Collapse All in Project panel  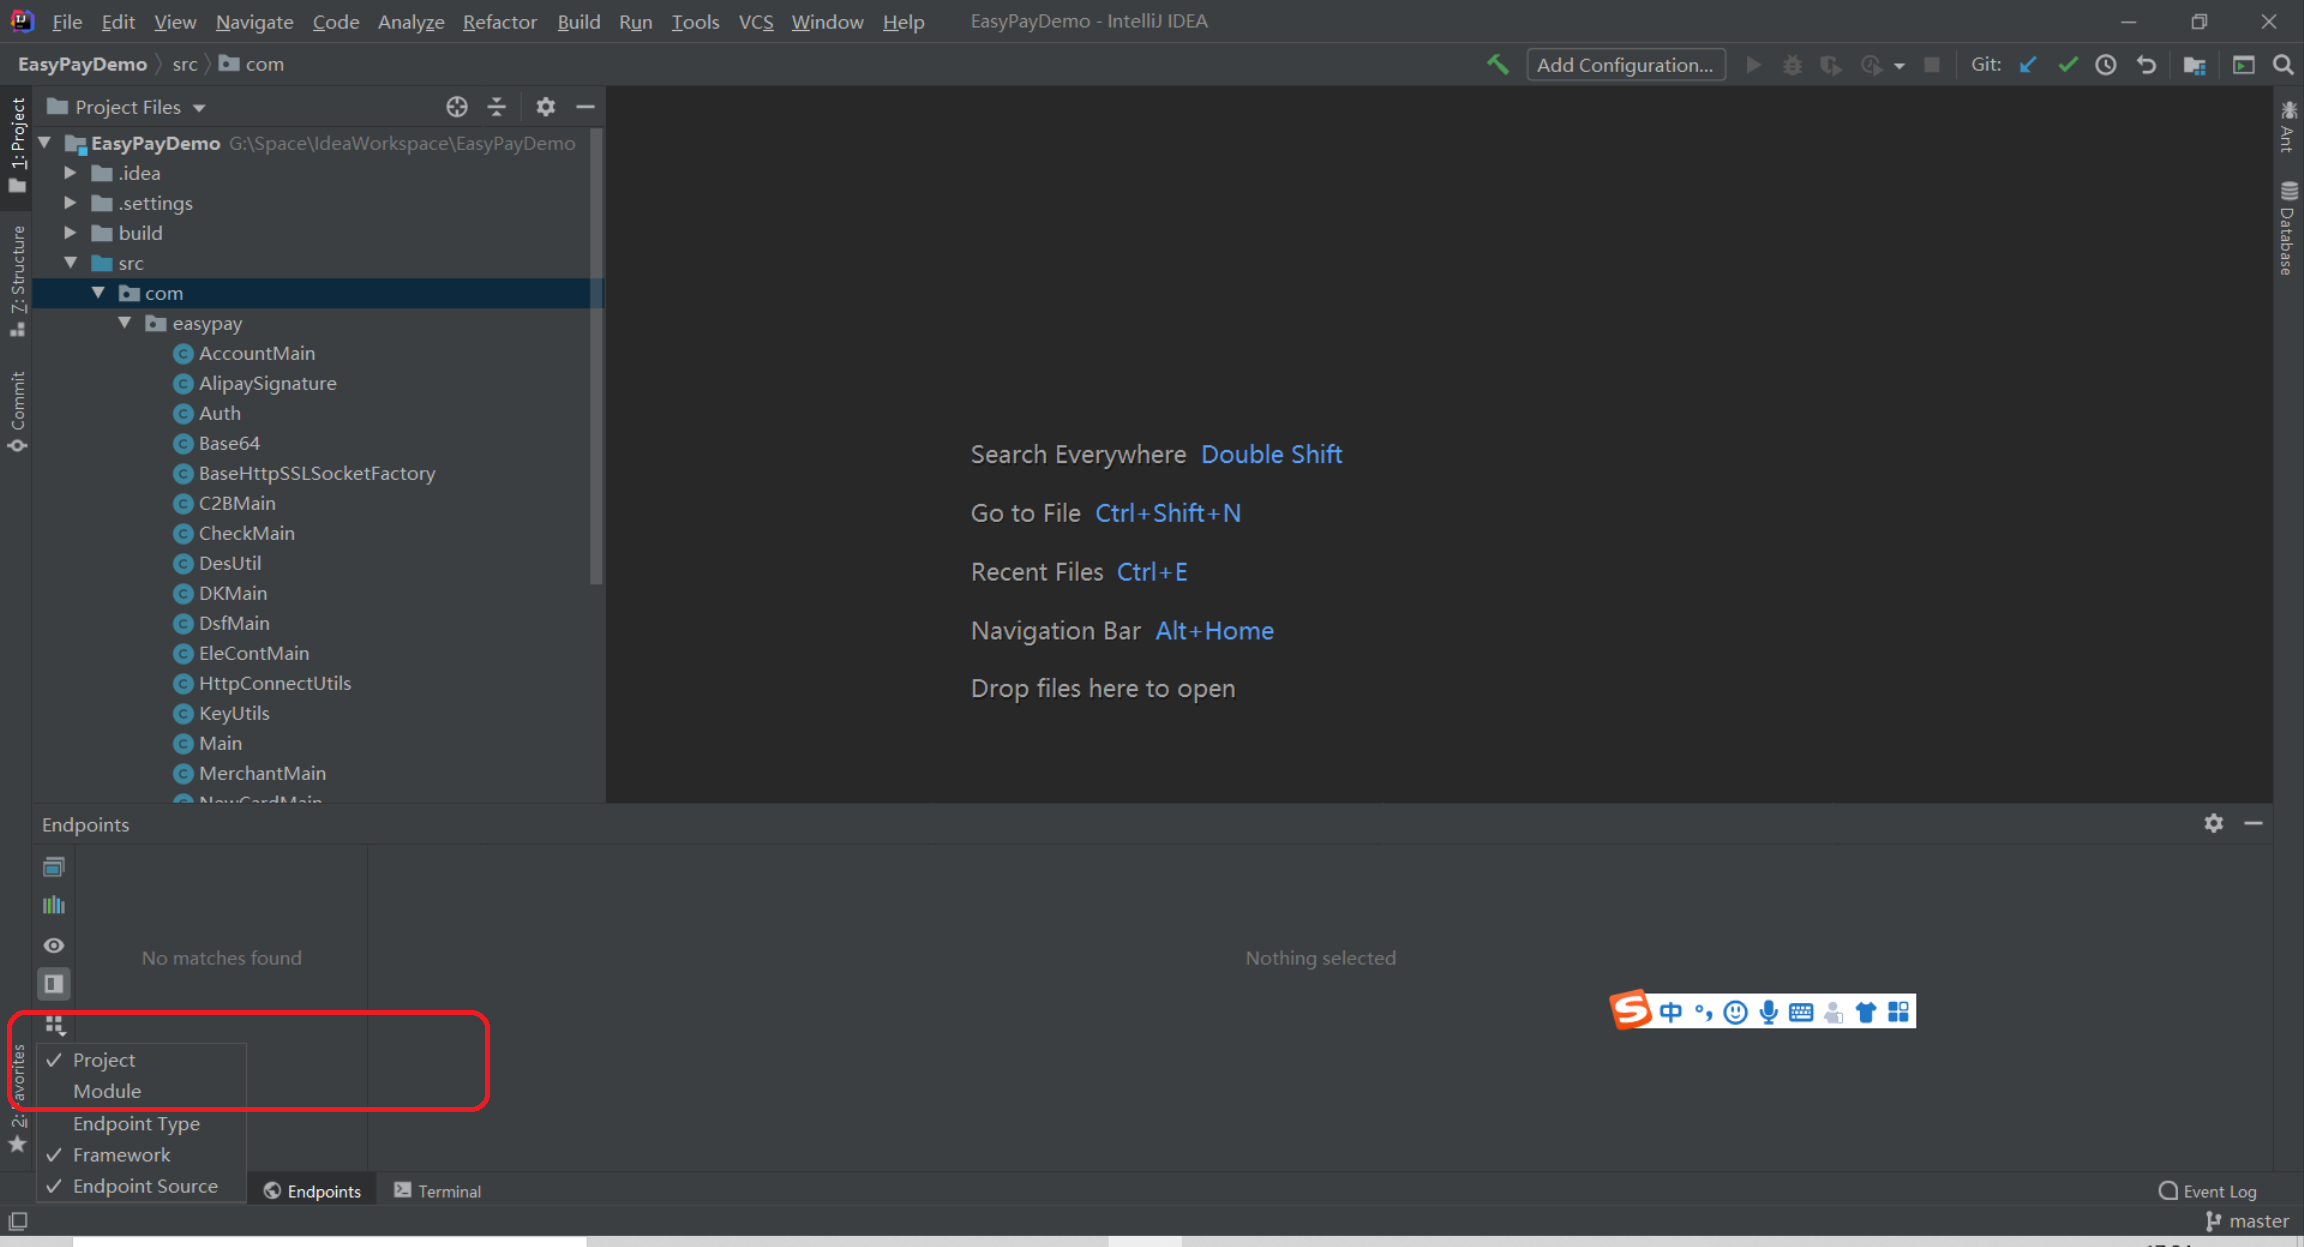tap(497, 107)
